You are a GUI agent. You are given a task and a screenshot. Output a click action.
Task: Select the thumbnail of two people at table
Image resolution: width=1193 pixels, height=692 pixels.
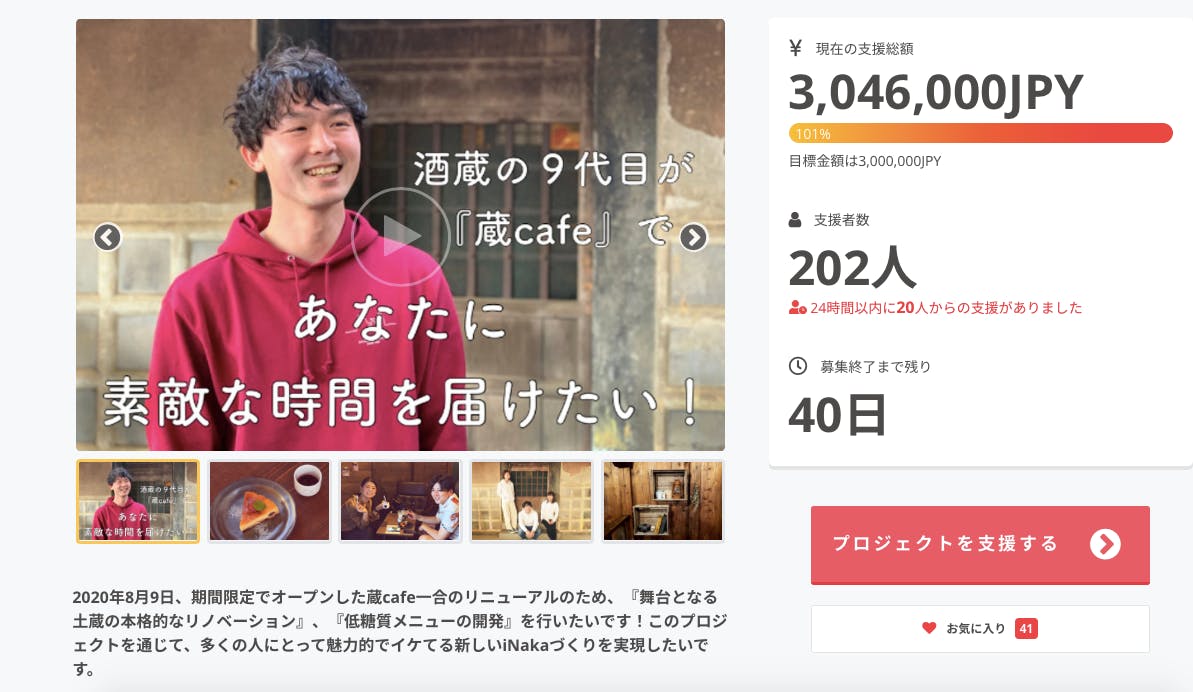[400, 501]
